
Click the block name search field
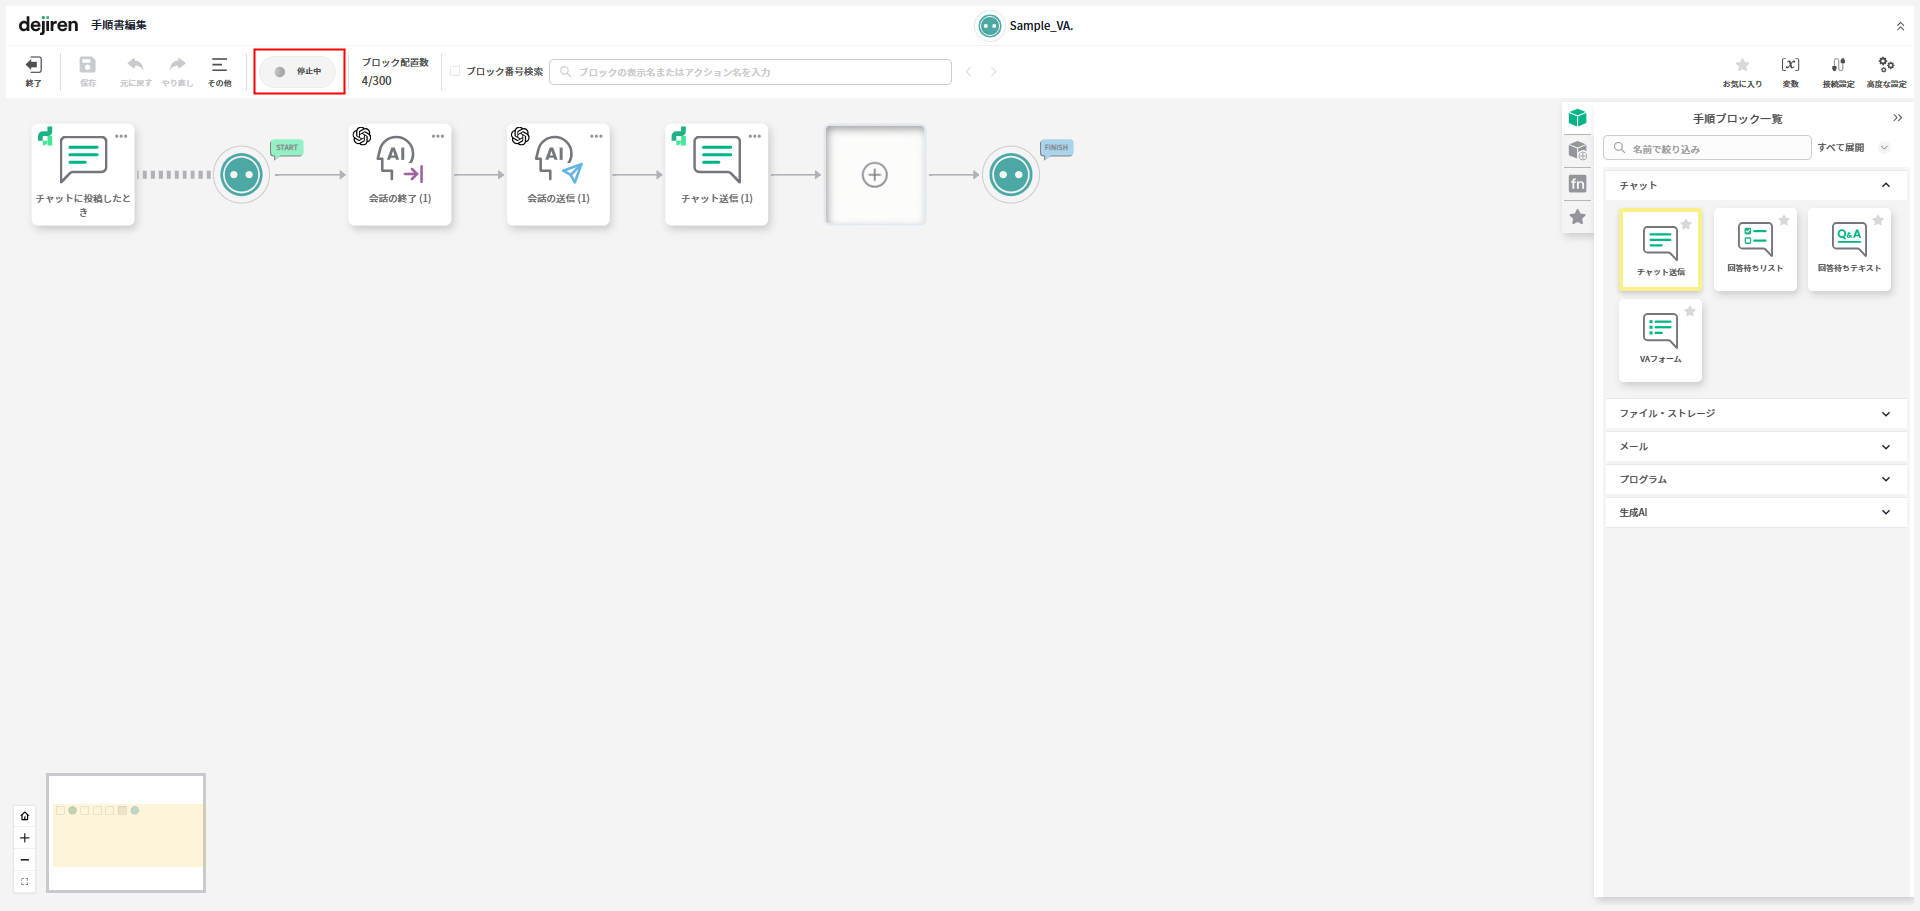[750, 72]
